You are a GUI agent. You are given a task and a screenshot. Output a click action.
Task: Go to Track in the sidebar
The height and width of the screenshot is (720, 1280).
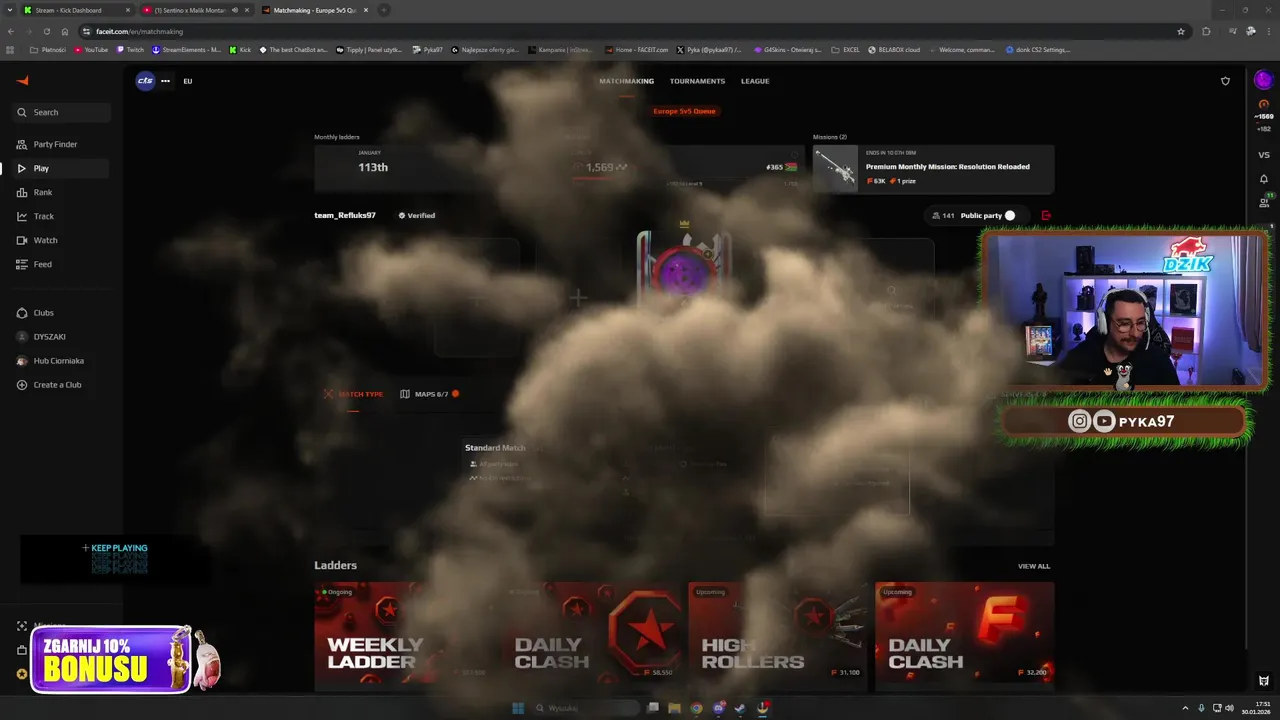tap(62, 216)
